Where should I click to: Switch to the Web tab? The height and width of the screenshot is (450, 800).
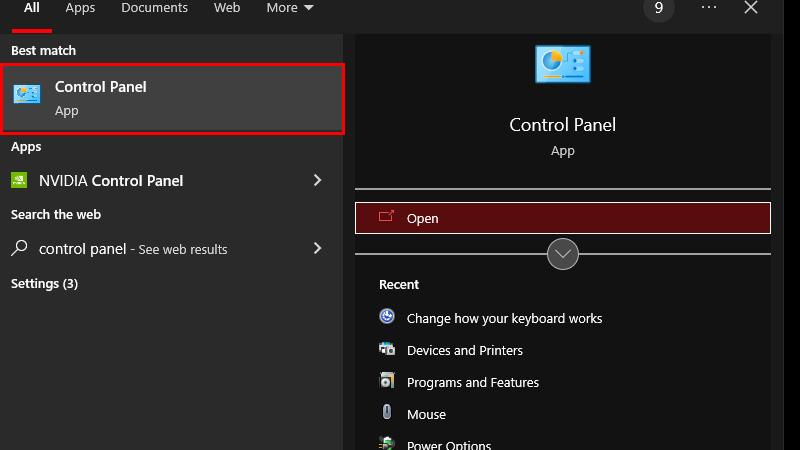227,8
